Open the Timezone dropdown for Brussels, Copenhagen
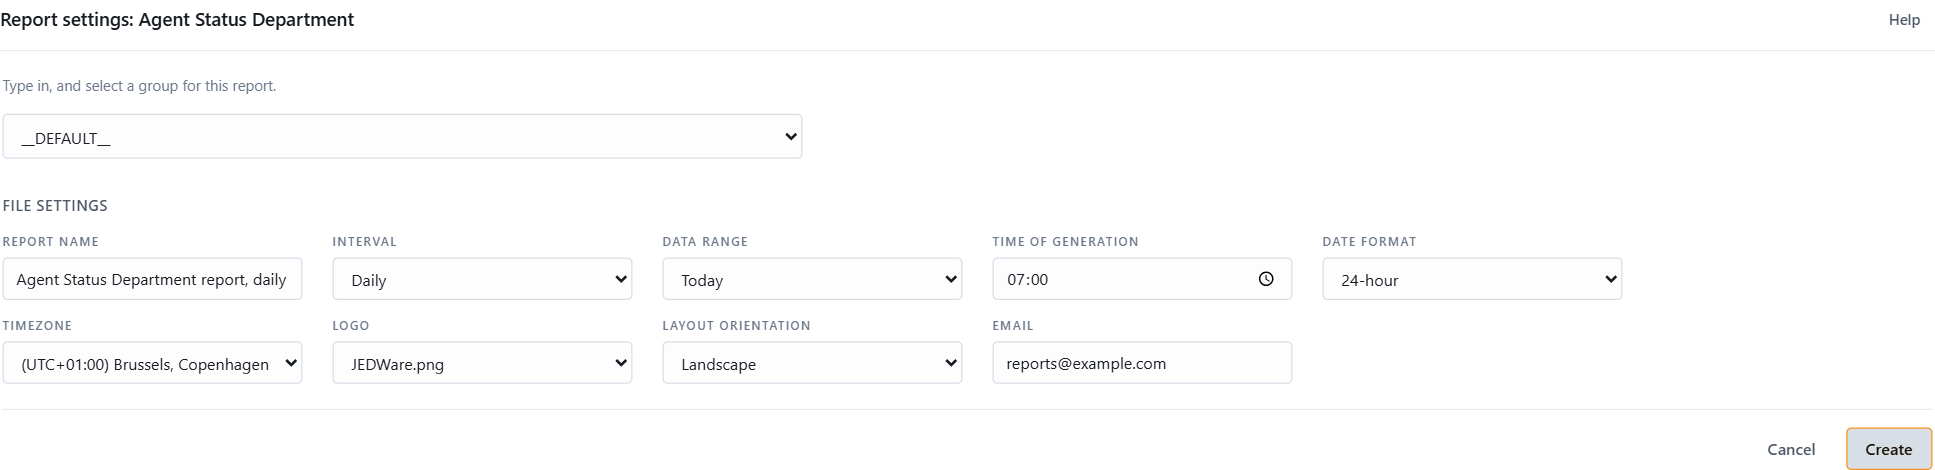1935x470 pixels. (152, 363)
